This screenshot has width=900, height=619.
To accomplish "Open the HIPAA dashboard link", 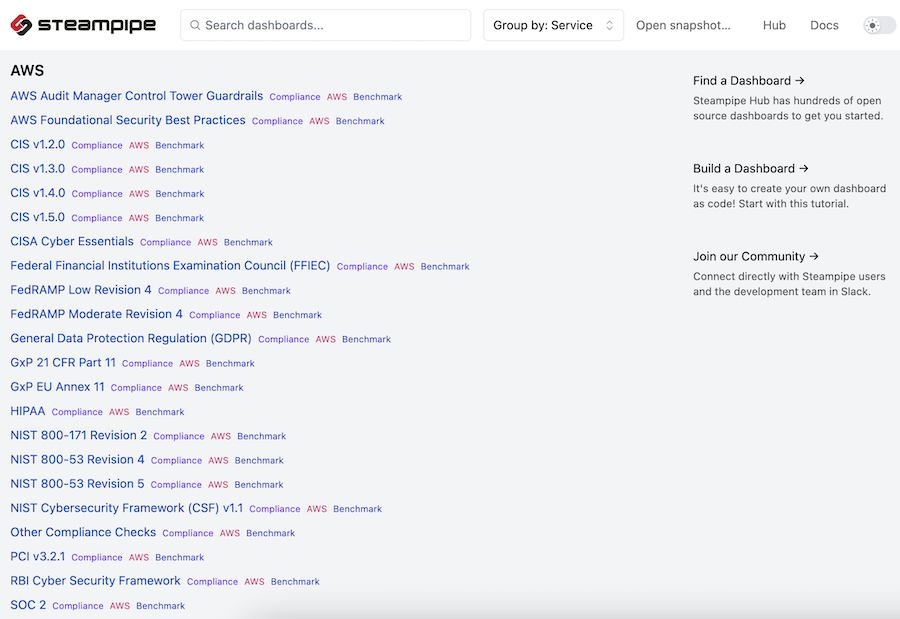I will (28, 411).
